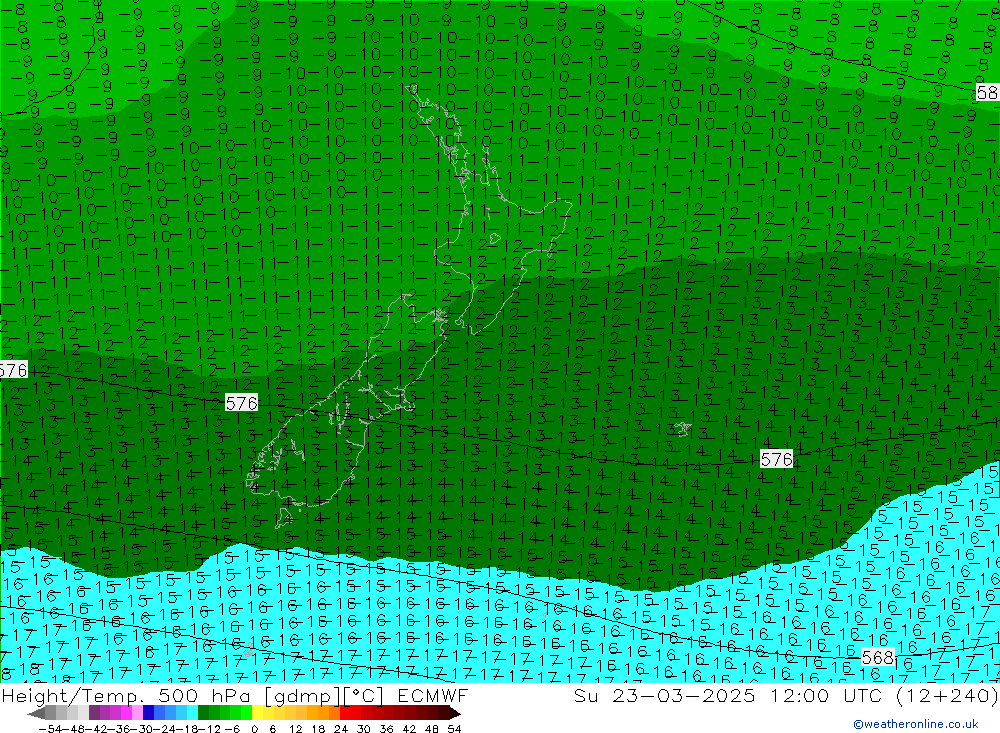Pick the cyan swatch near -18 in legend

(192, 713)
